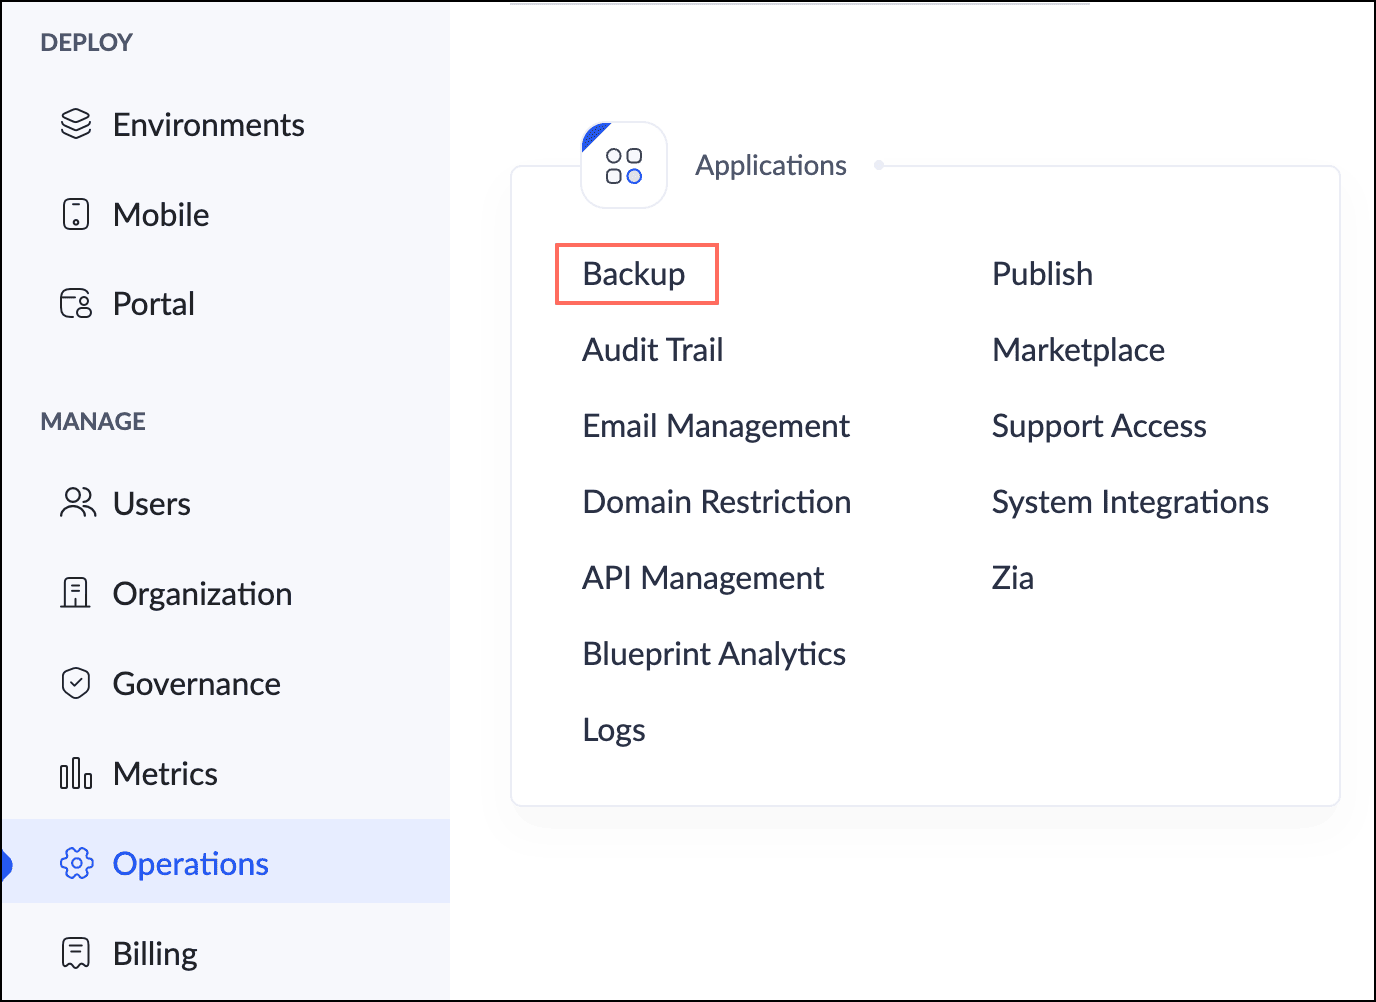Select API Management link
The width and height of the screenshot is (1376, 1002).
[x=703, y=578]
